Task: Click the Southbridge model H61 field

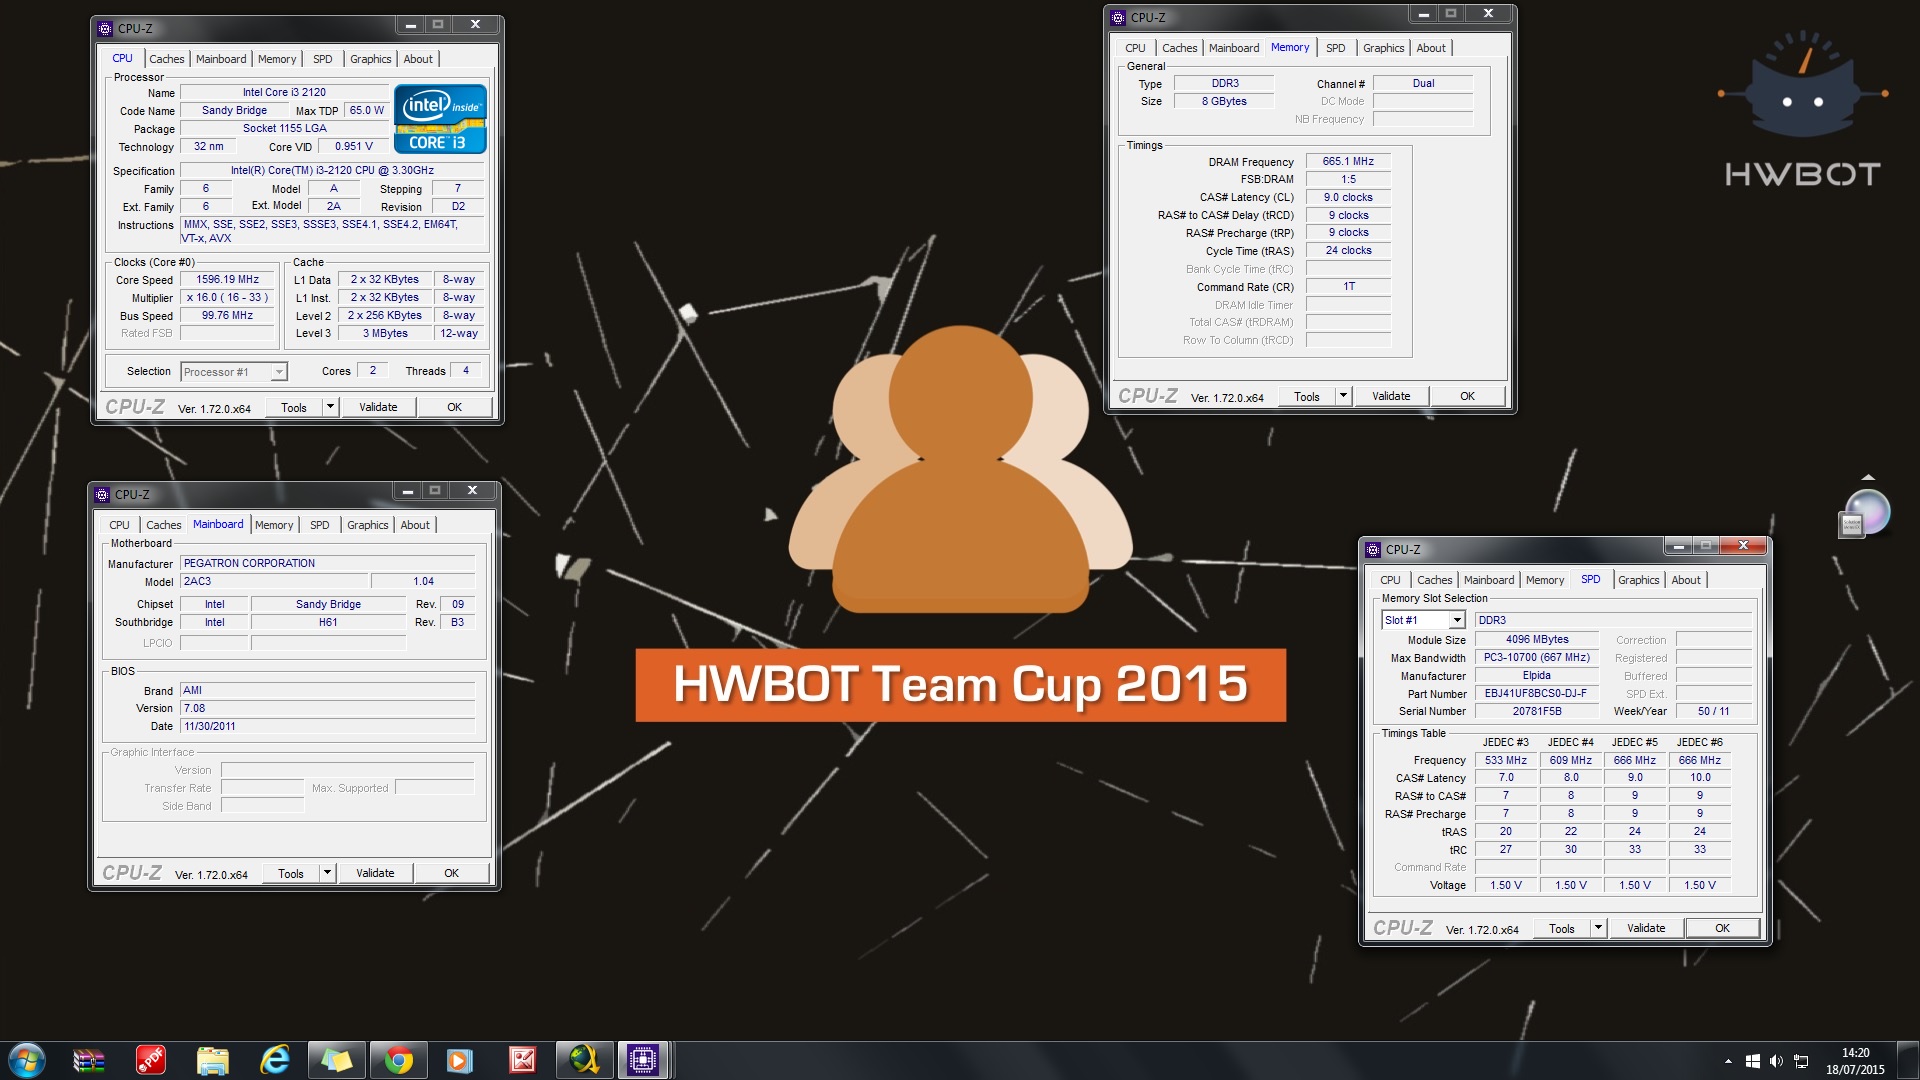Action: click(328, 622)
